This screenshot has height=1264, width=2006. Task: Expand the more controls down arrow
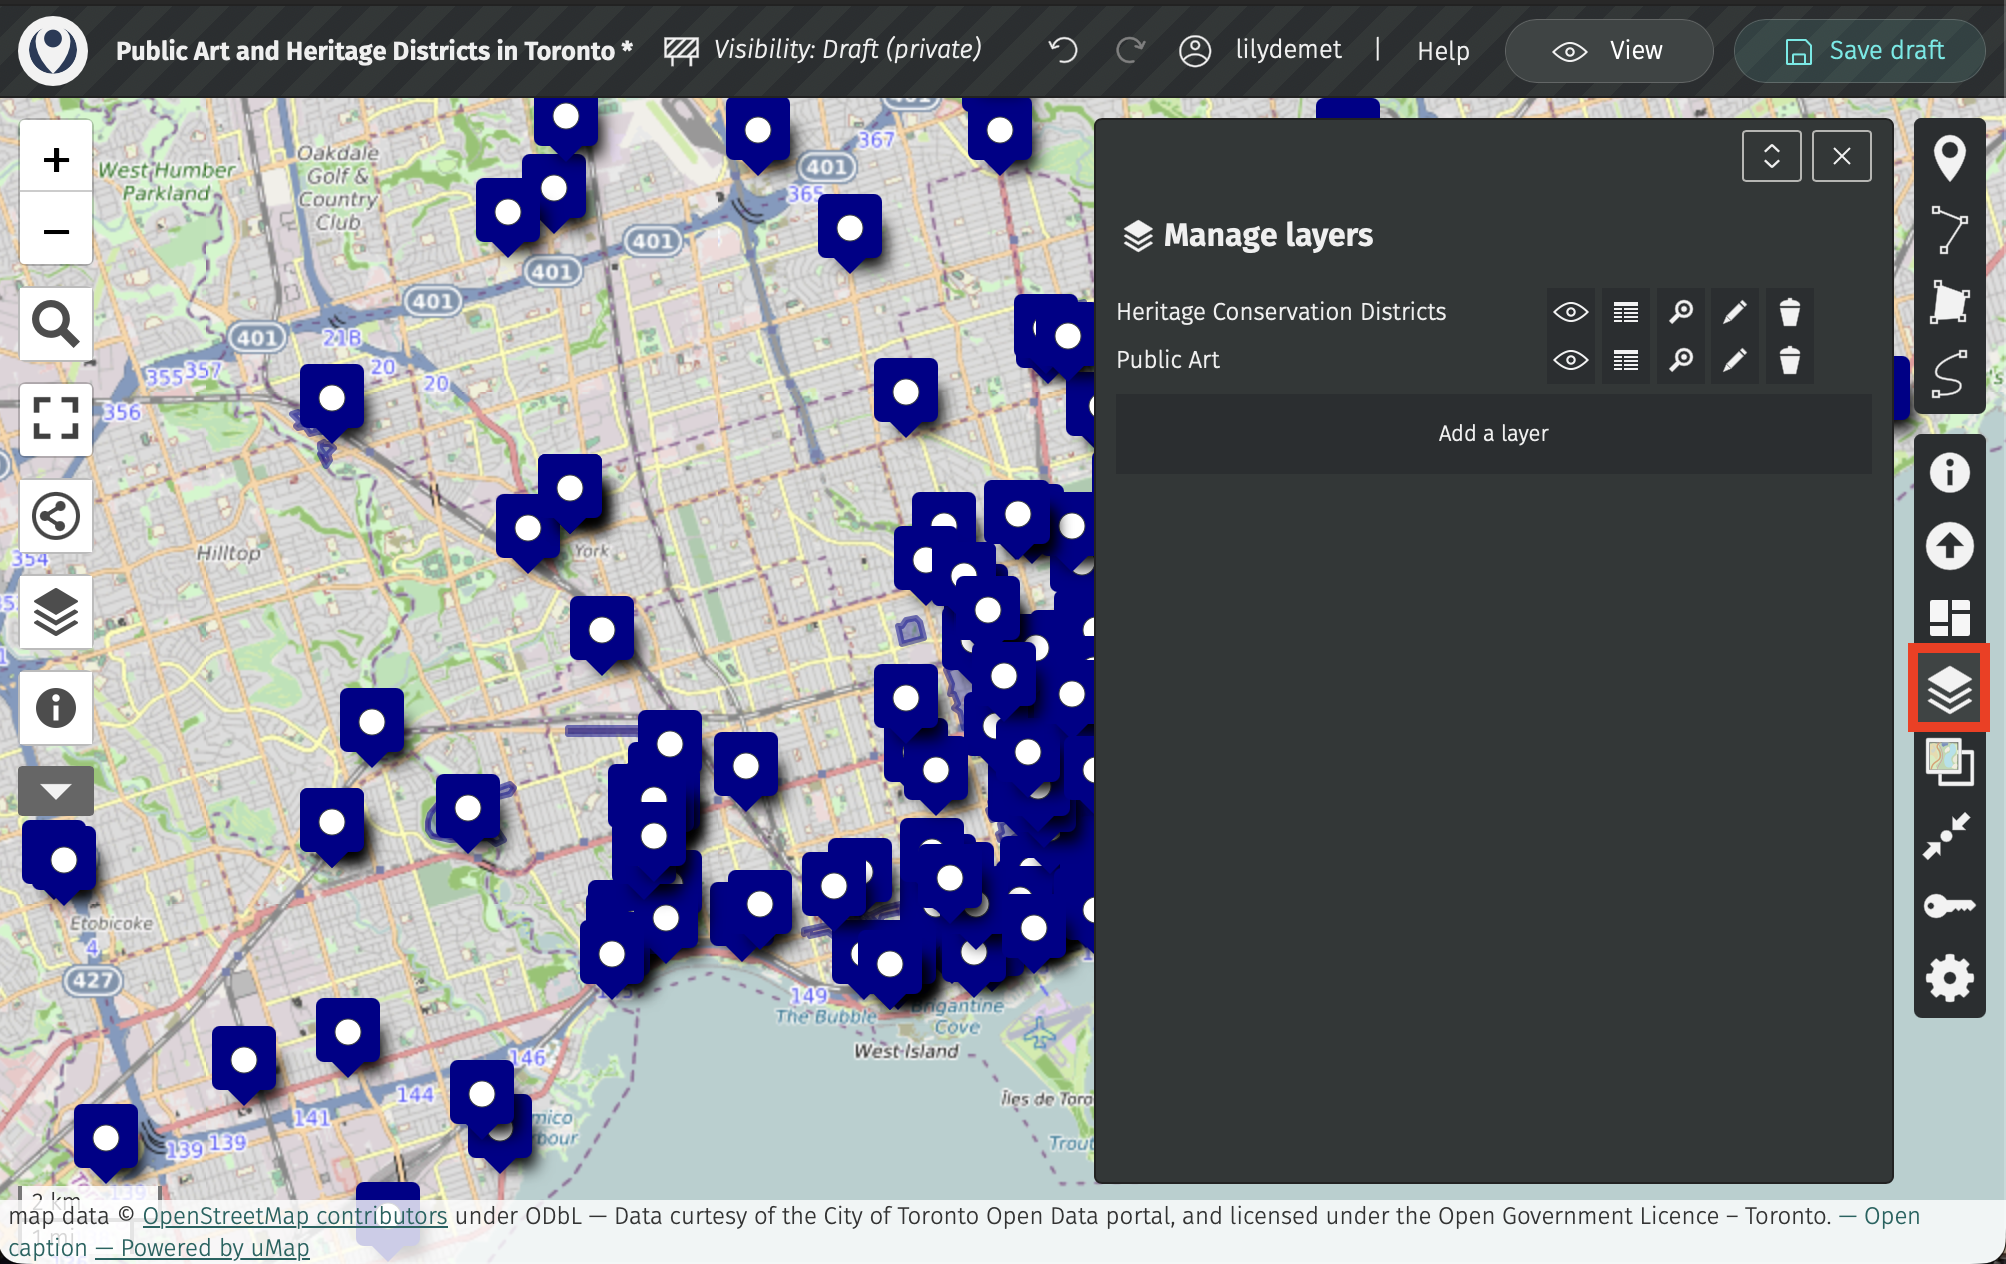click(x=56, y=792)
